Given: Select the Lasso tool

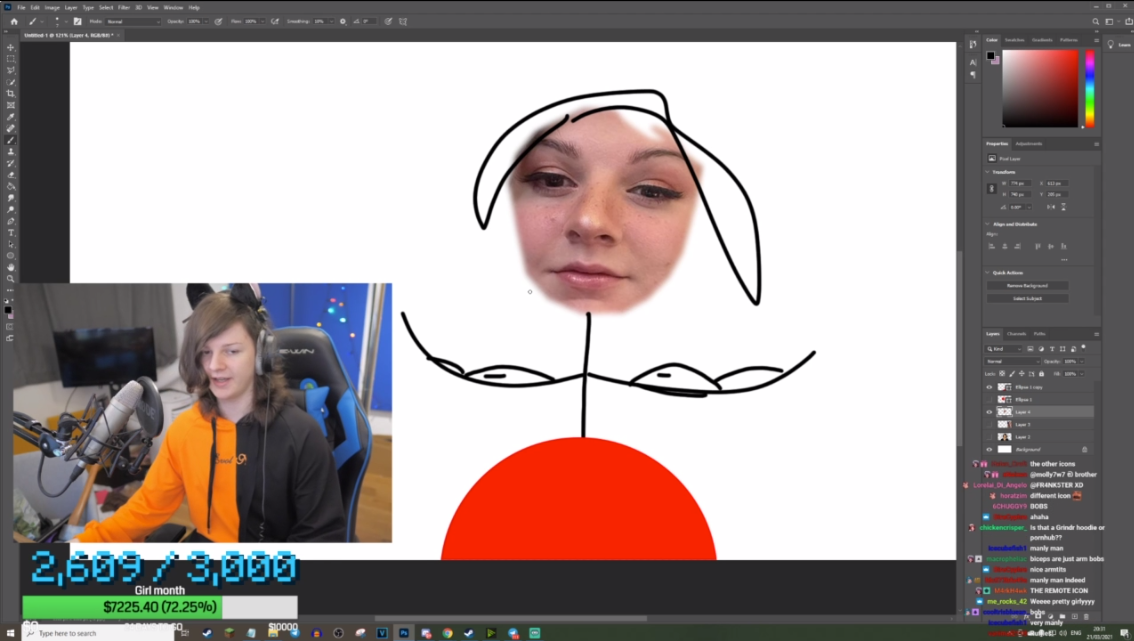Looking at the screenshot, I should [x=10, y=70].
